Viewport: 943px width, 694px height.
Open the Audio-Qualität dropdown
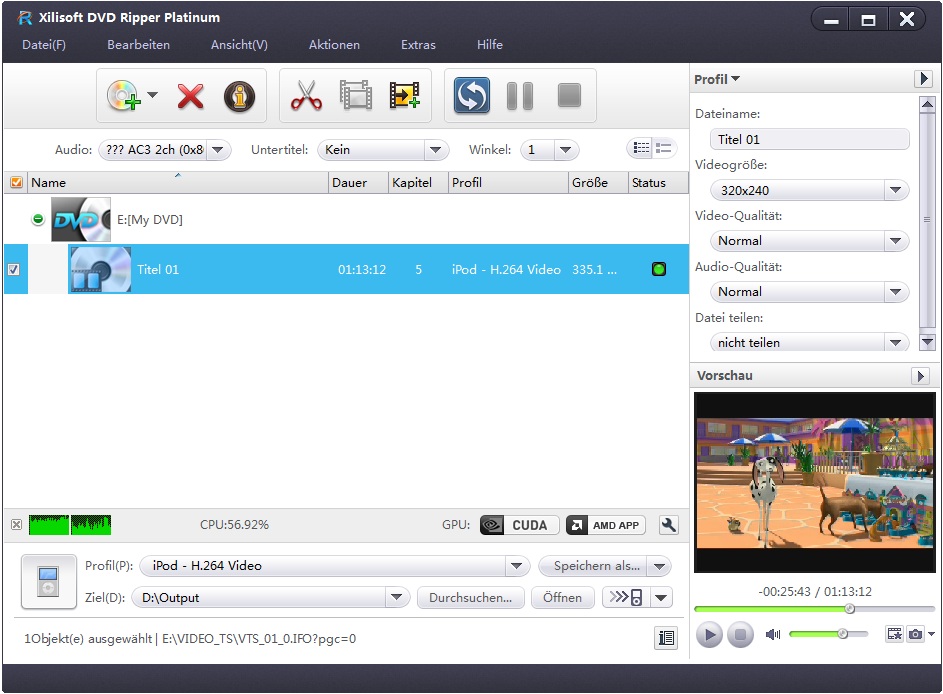tap(895, 292)
